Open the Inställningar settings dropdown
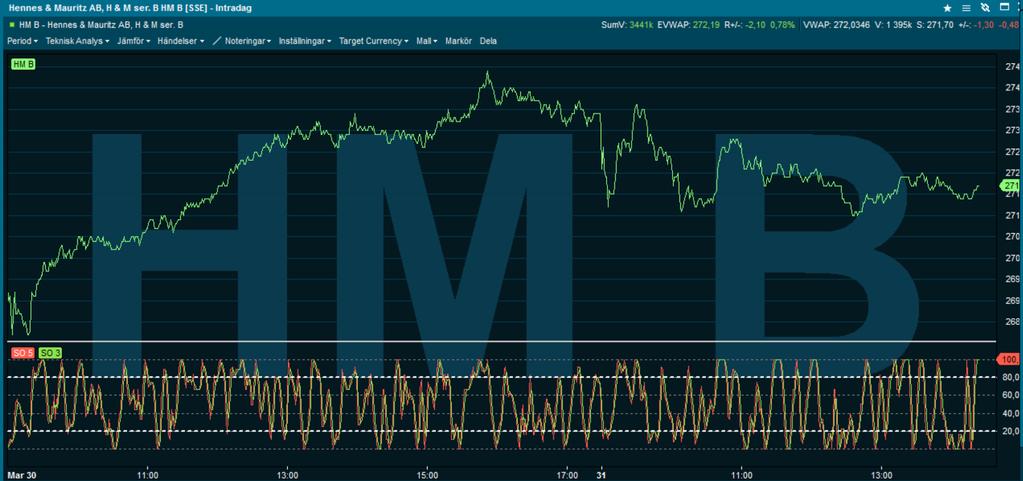1023x481 pixels. pos(305,40)
